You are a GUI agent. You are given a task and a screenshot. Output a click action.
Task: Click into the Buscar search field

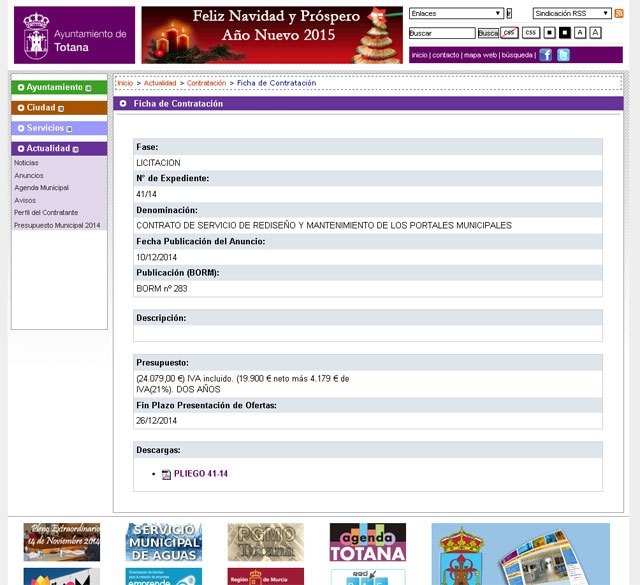coord(441,33)
